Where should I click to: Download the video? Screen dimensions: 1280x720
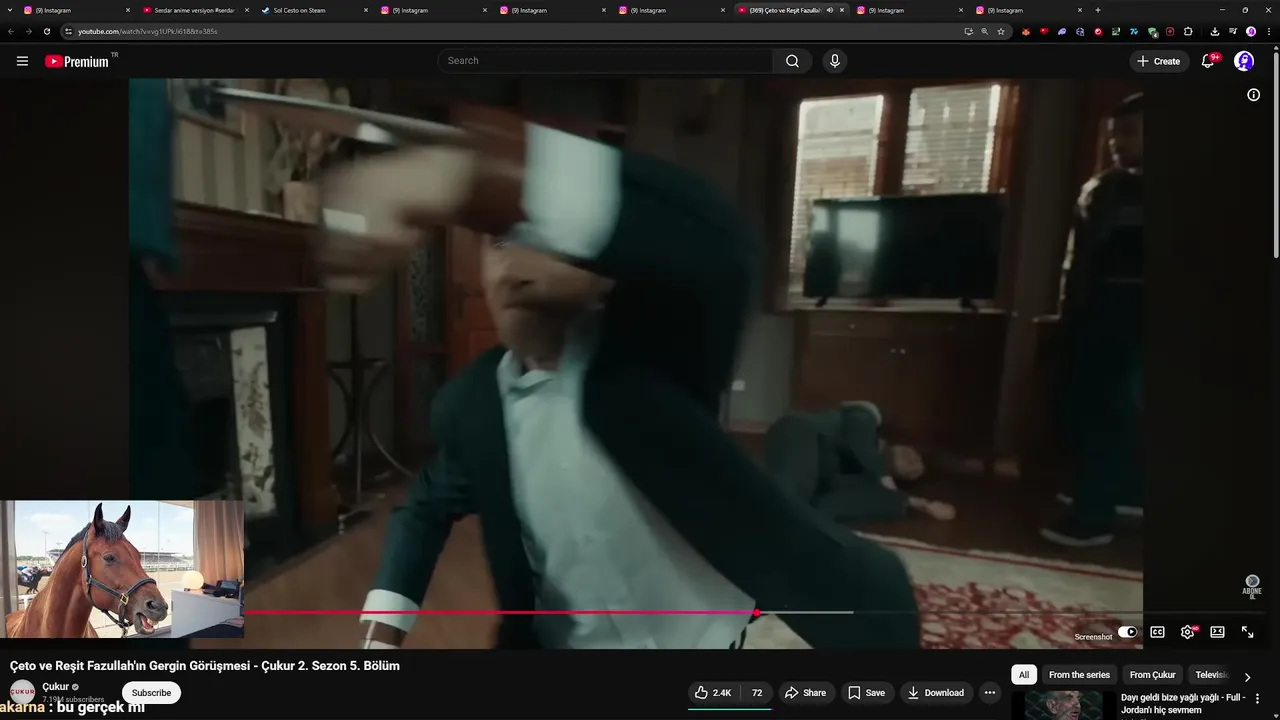[x=936, y=692]
